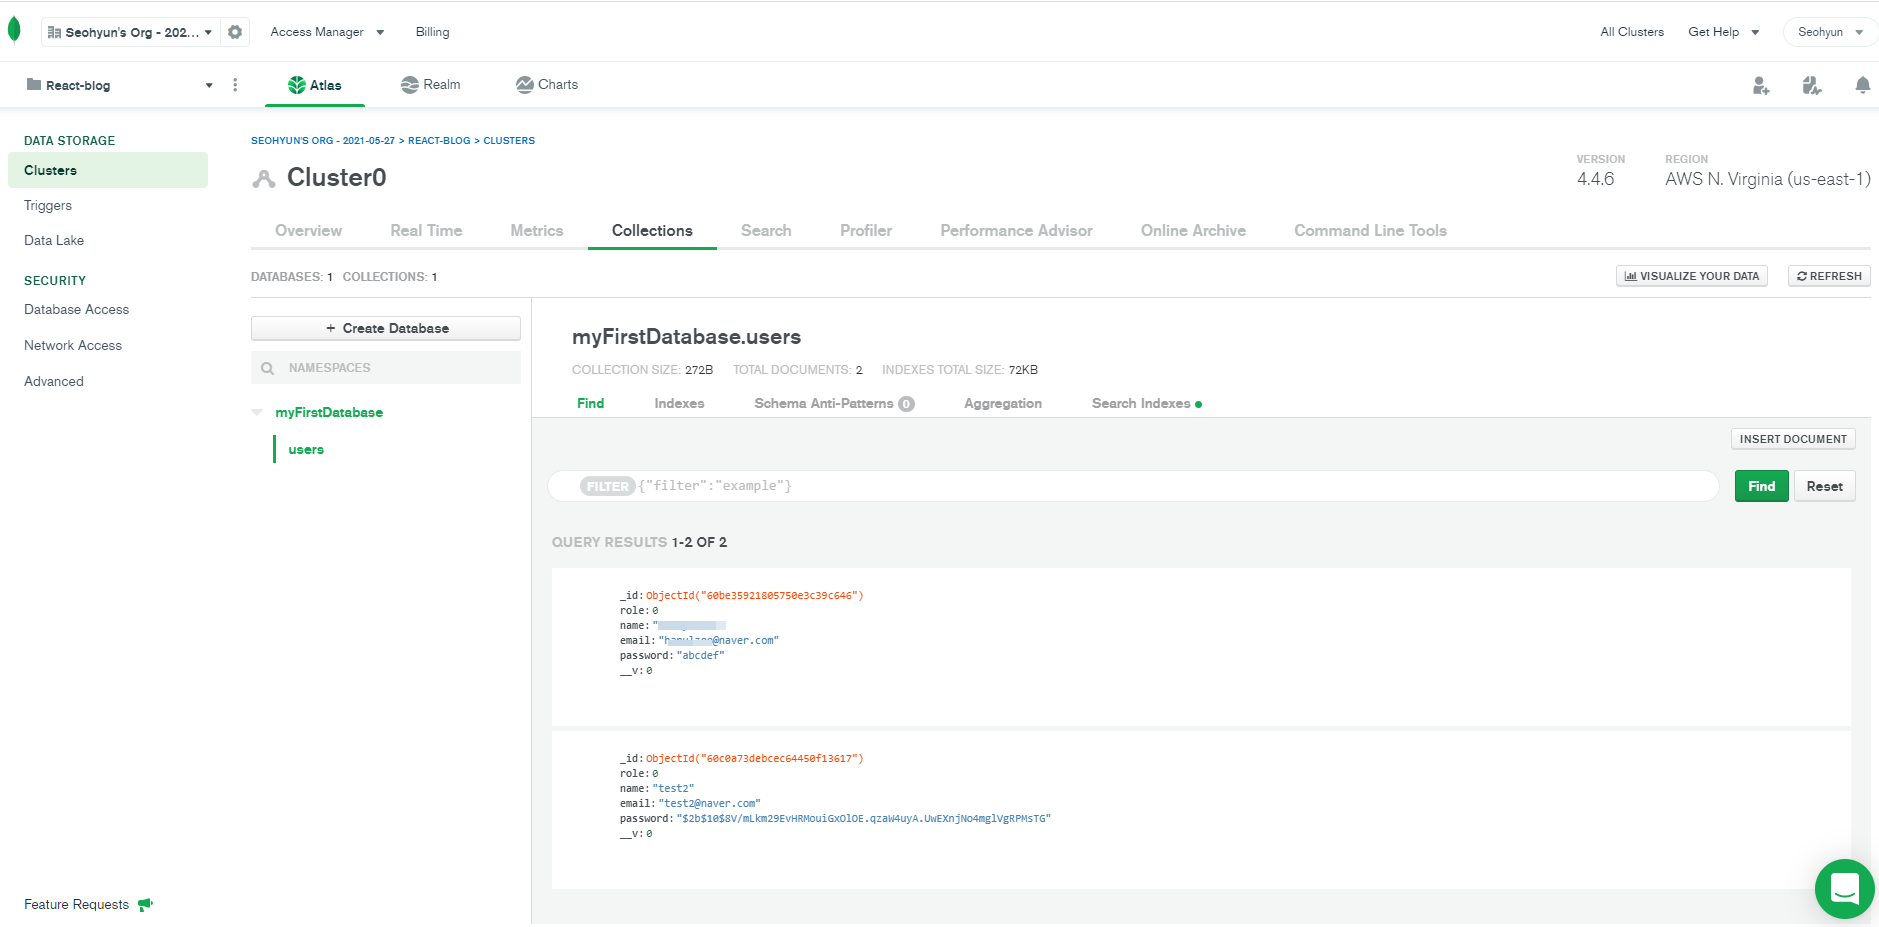Viewport: 1879px width, 927px height.
Task: Open the organization selector dropdown
Action: tap(130, 32)
